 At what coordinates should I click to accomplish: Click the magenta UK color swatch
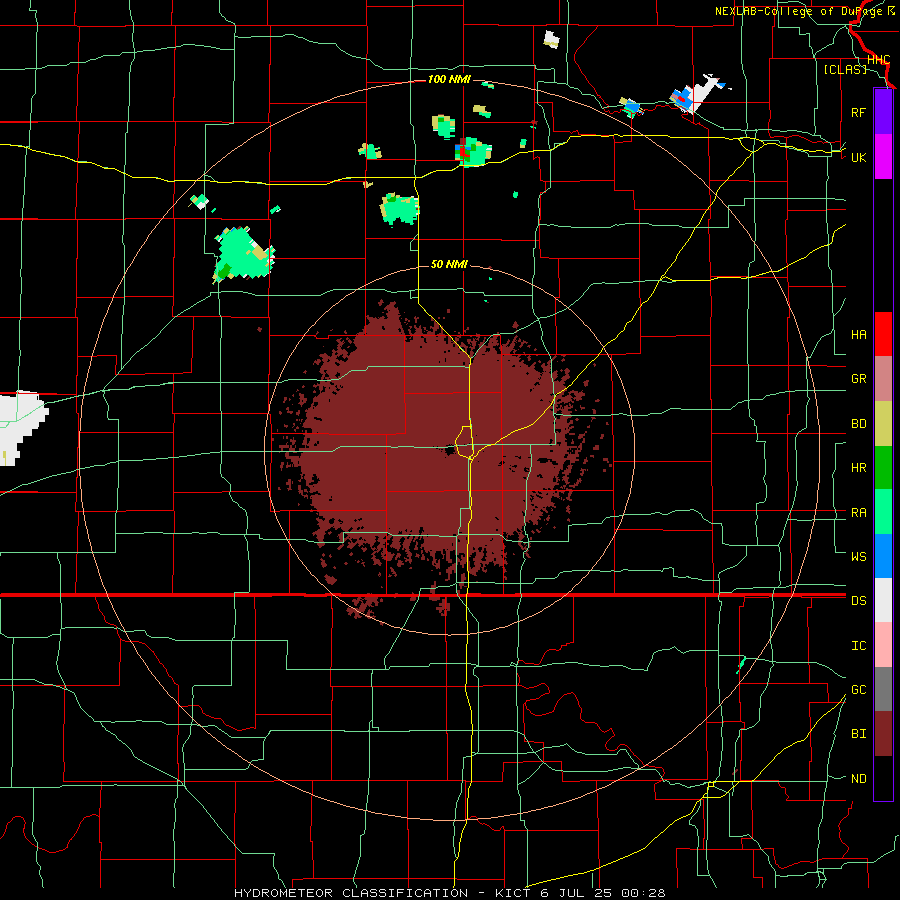[x=883, y=157]
